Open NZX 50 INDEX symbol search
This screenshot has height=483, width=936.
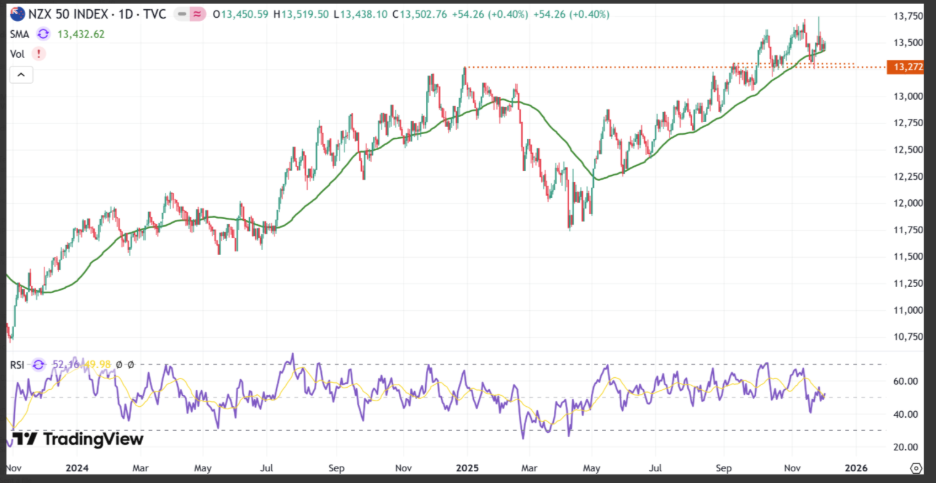click(66, 14)
